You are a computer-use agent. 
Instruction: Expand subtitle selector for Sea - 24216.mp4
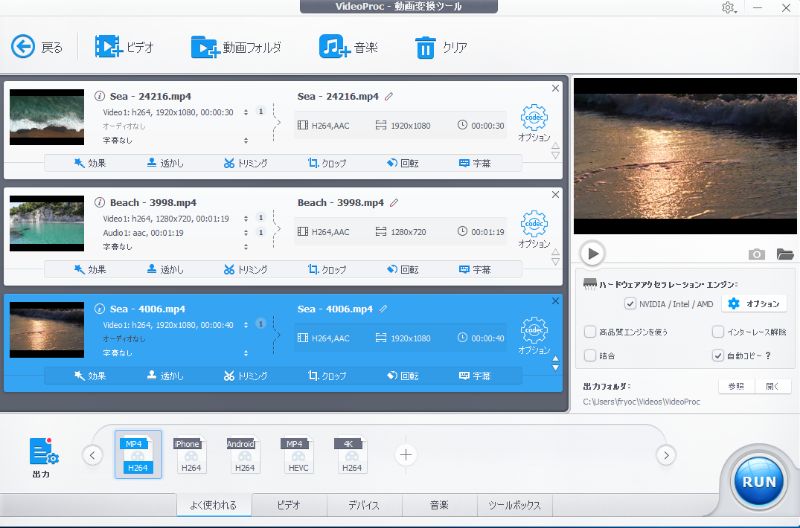(x=246, y=140)
